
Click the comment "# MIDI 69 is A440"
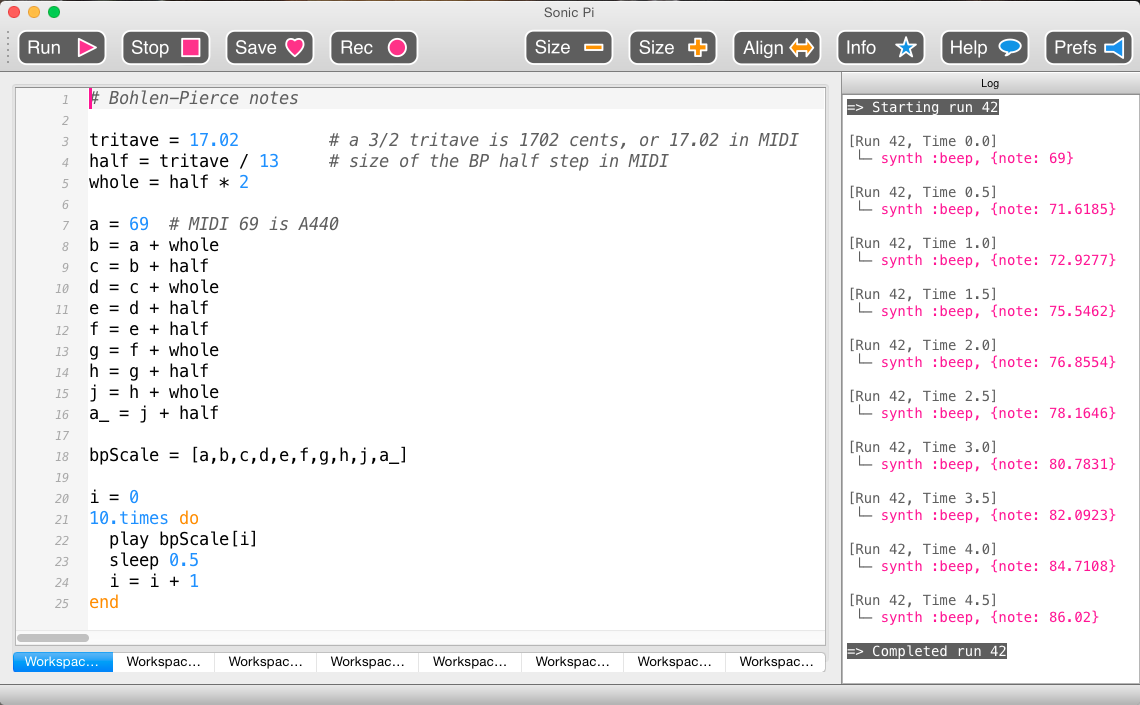(254, 224)
